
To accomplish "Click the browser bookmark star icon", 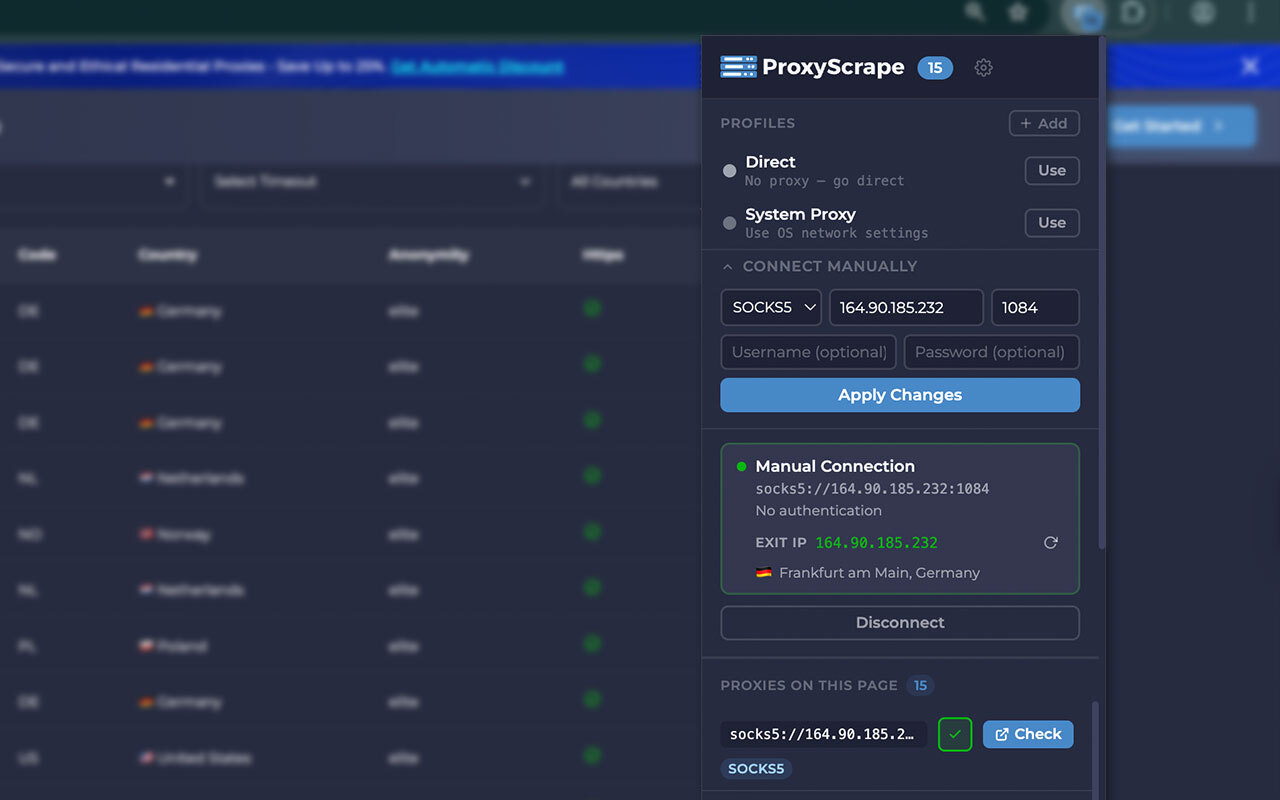I will click(1018, 12).
